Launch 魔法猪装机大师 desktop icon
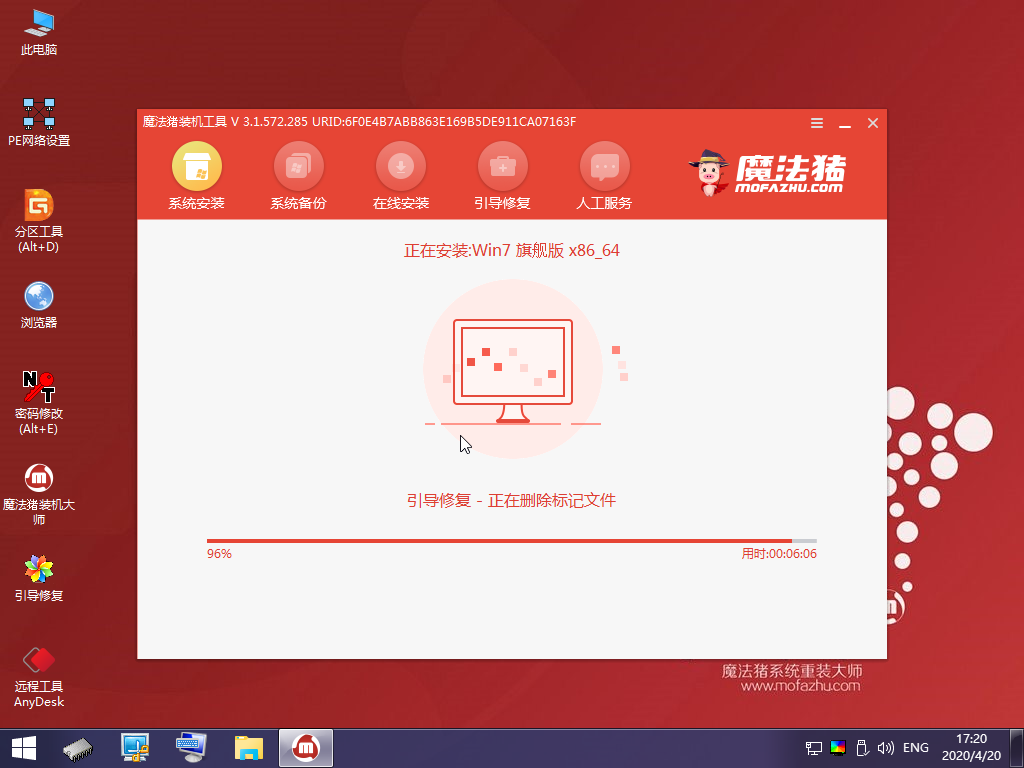Image resolution: width=1024 pixels, height=768 pixels. (39, 494)
